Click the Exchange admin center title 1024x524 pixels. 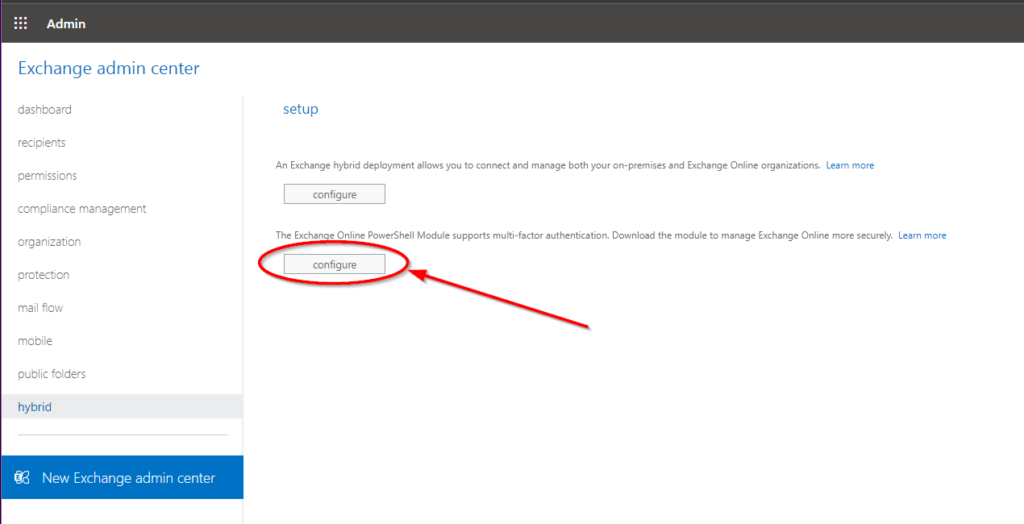click(x=108, y=68)
